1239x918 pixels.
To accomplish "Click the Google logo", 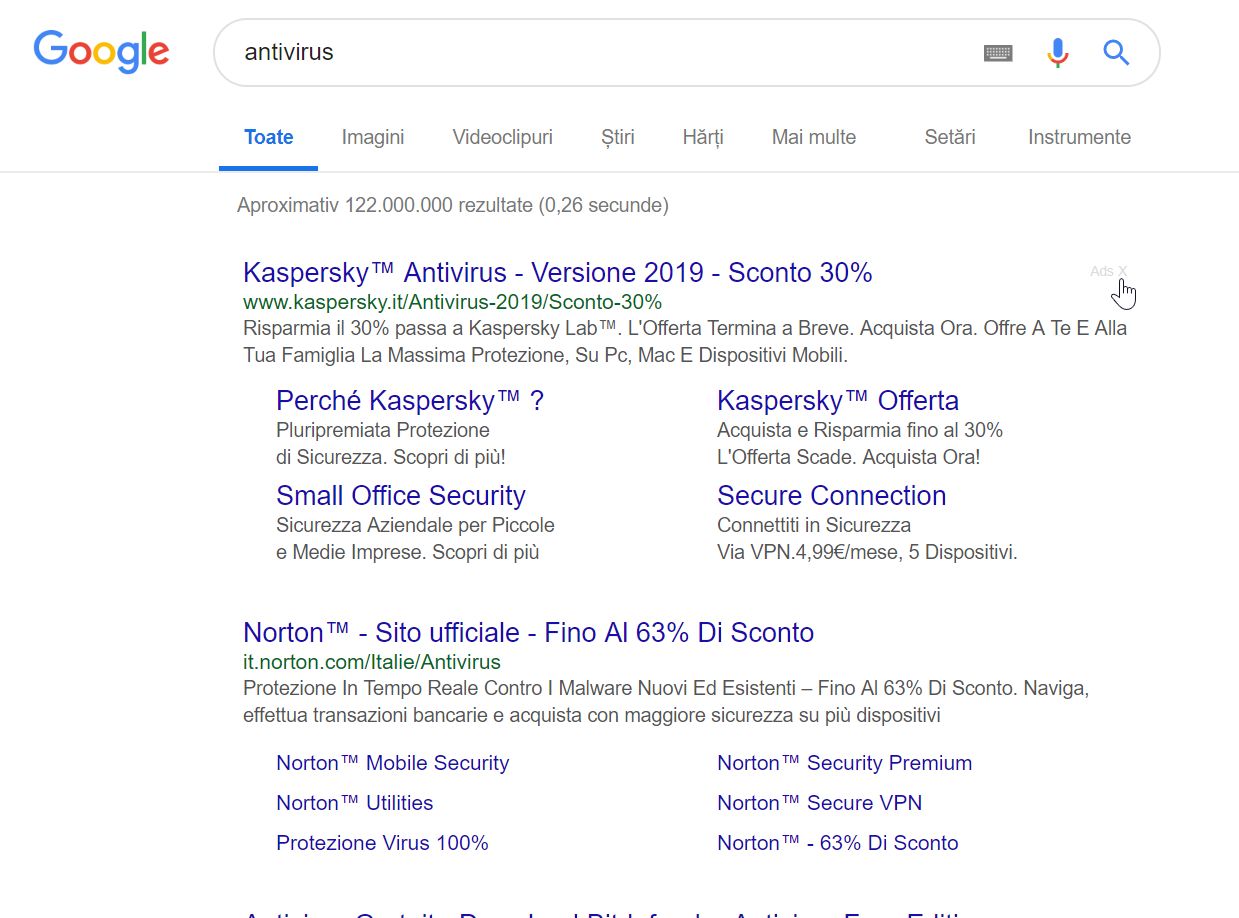I will 100,52.
